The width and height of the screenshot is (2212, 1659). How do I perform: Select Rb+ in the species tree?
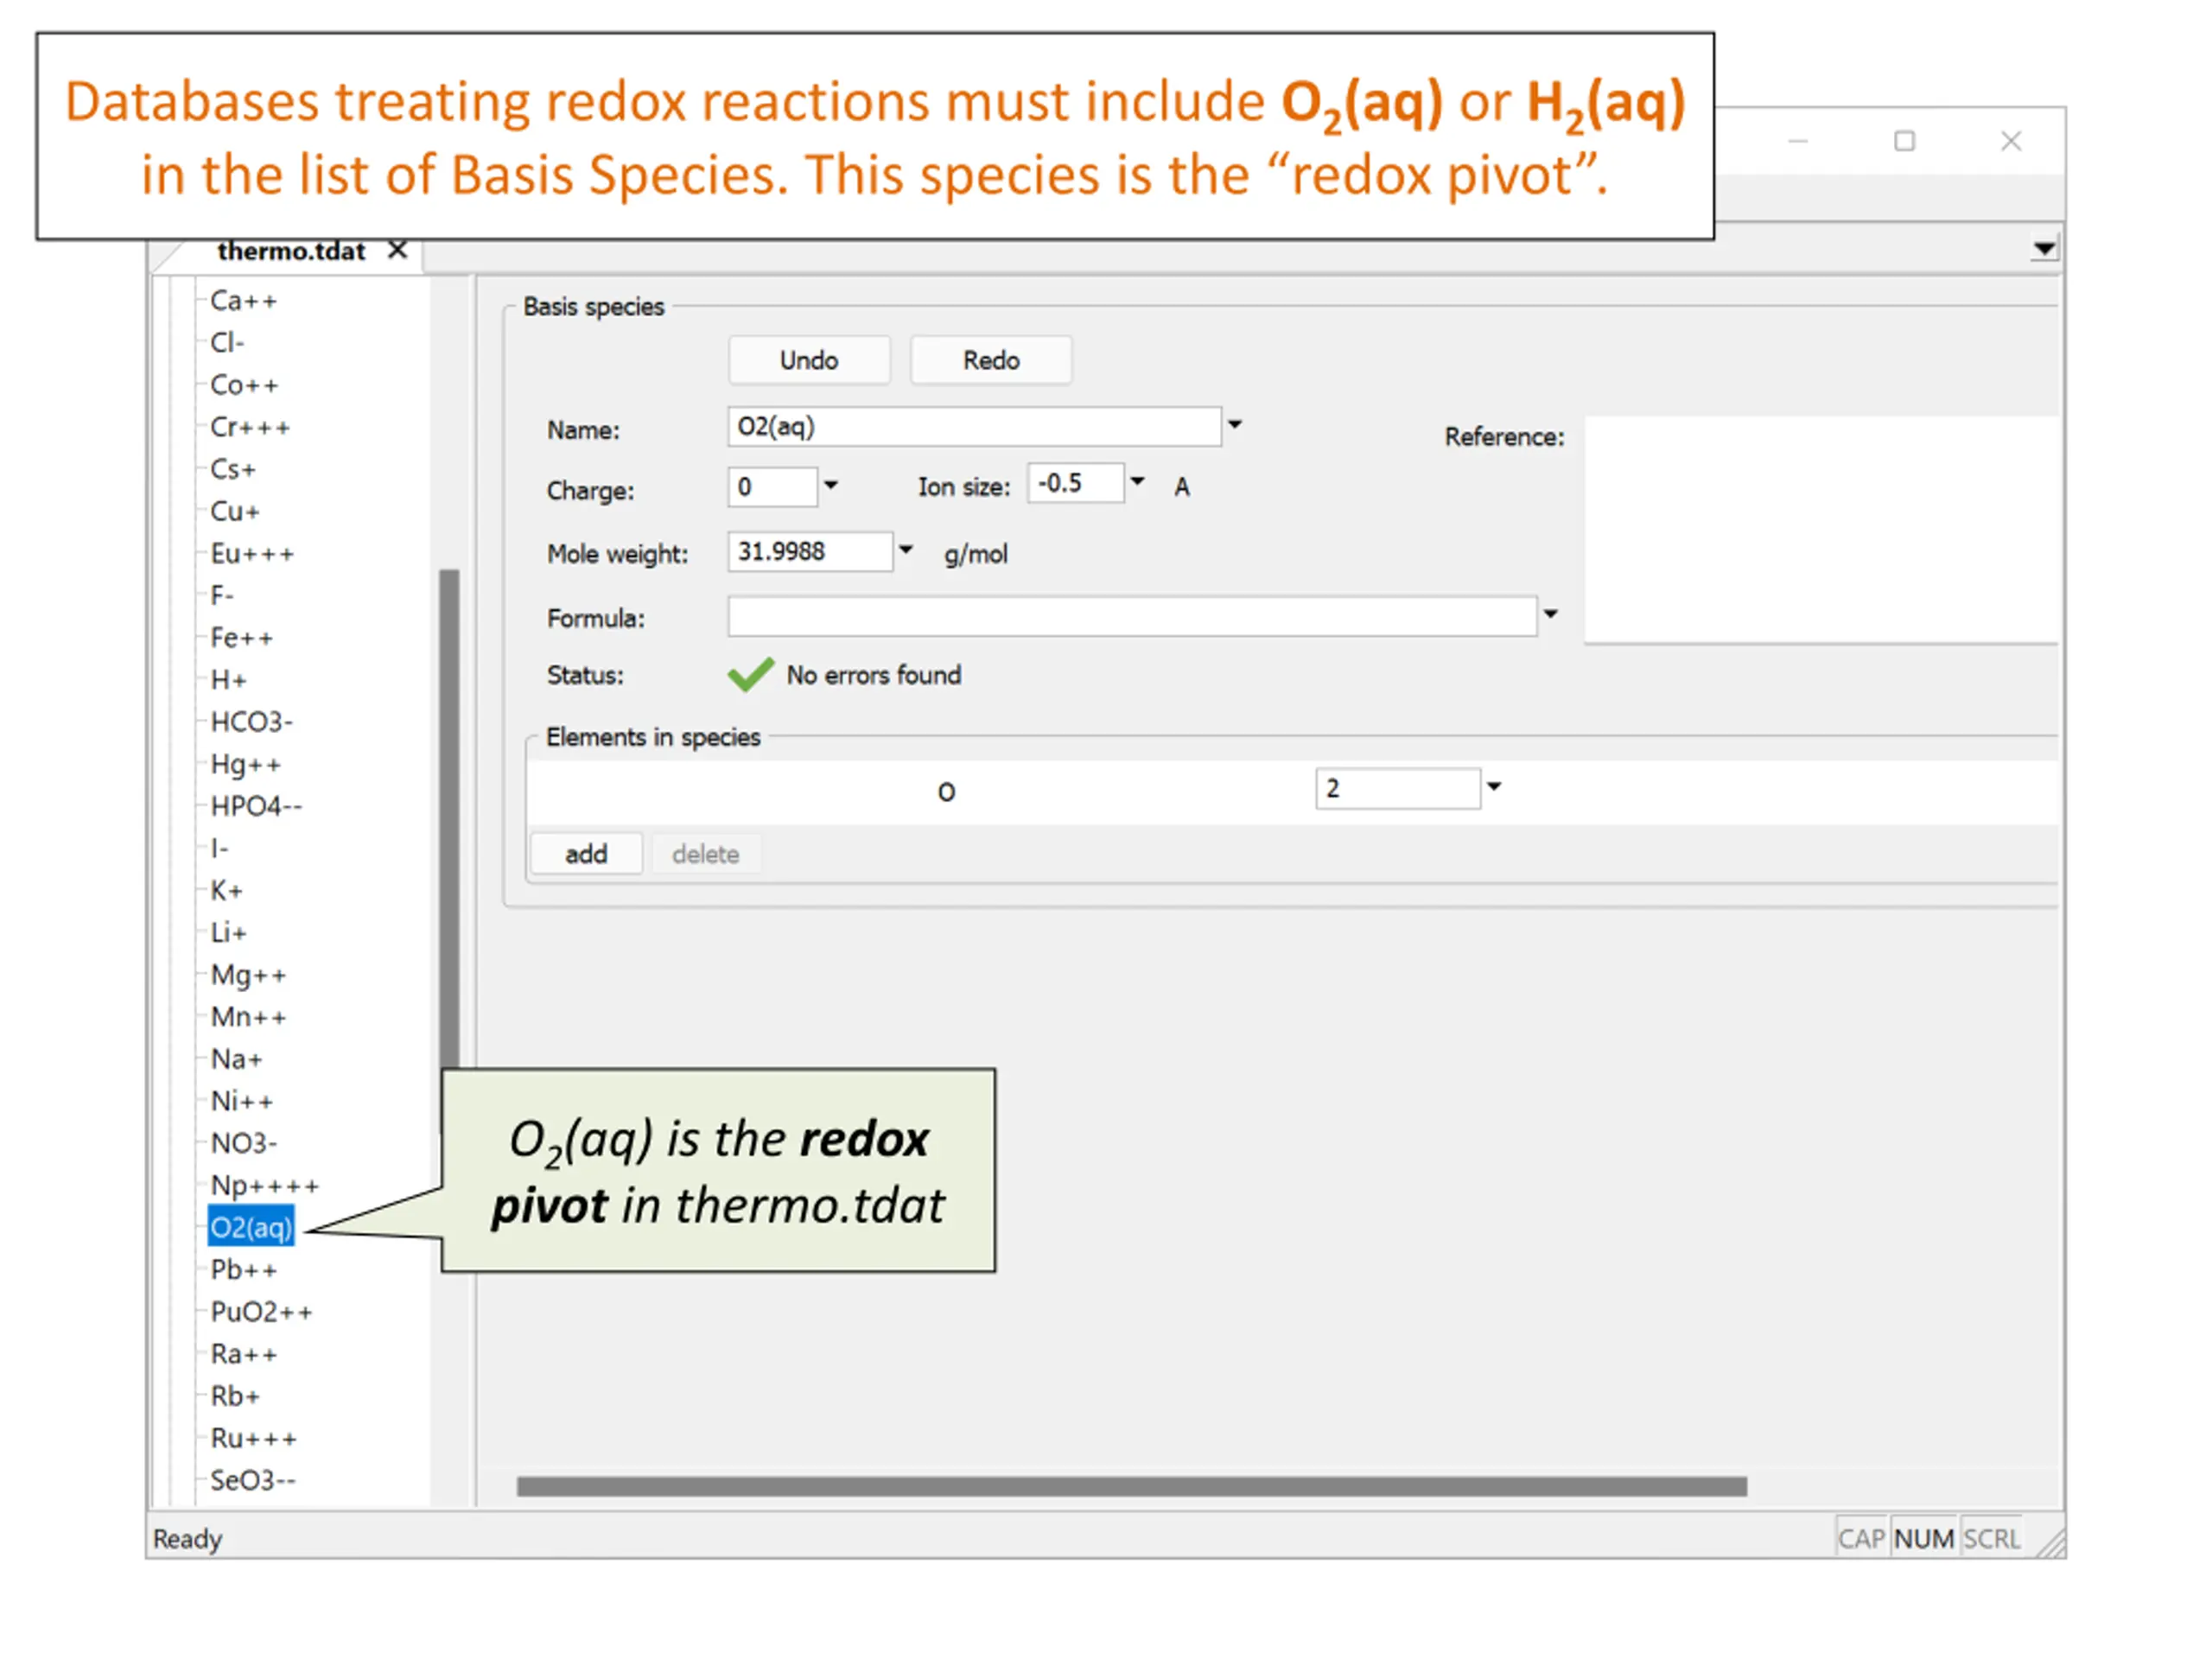point(235,1396)
